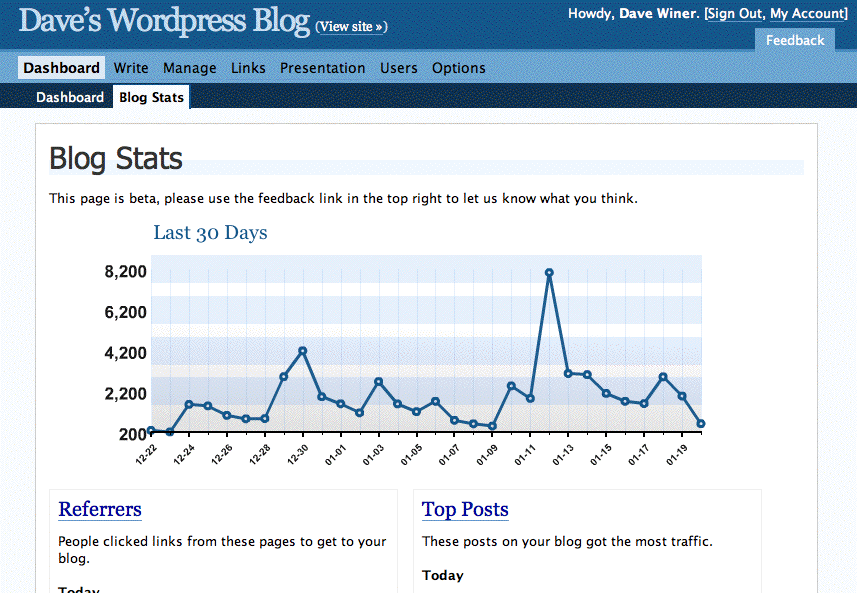The image size is (857, 593).
Task: Switch to the Dashboard sub-tab
Action: coord(70,97)
